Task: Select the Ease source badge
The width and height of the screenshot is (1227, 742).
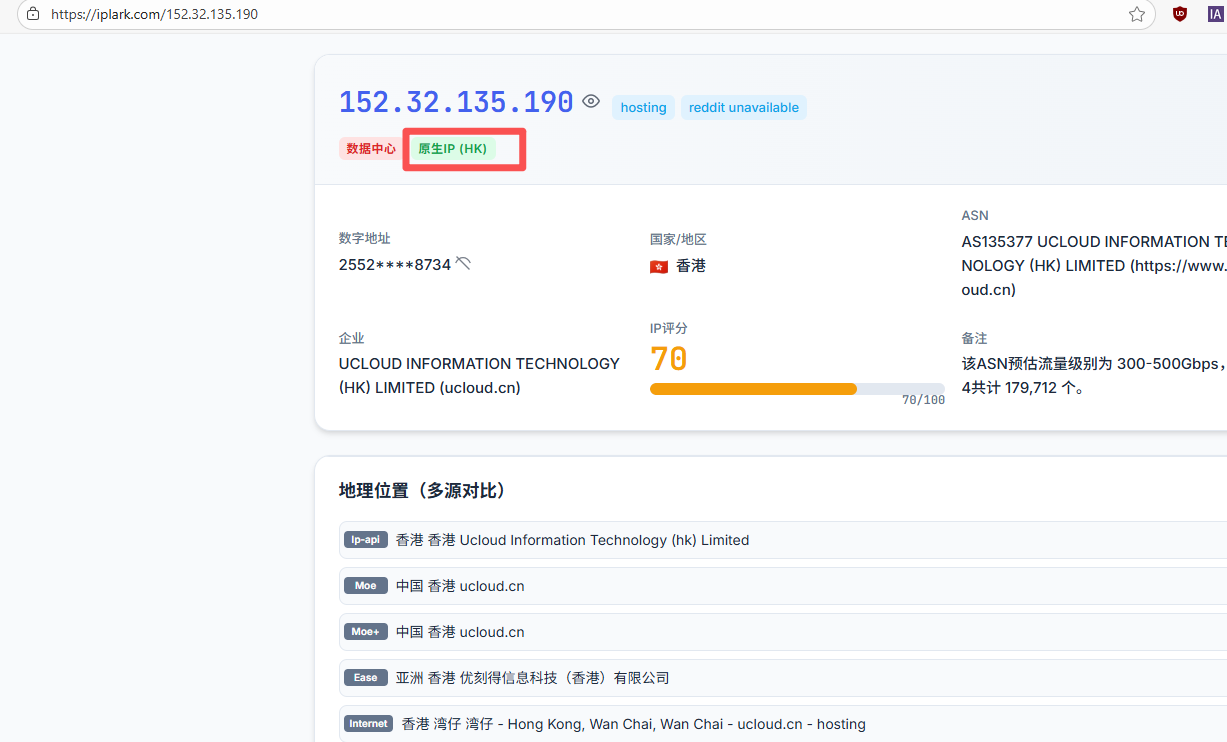Action: coord(365,678)
